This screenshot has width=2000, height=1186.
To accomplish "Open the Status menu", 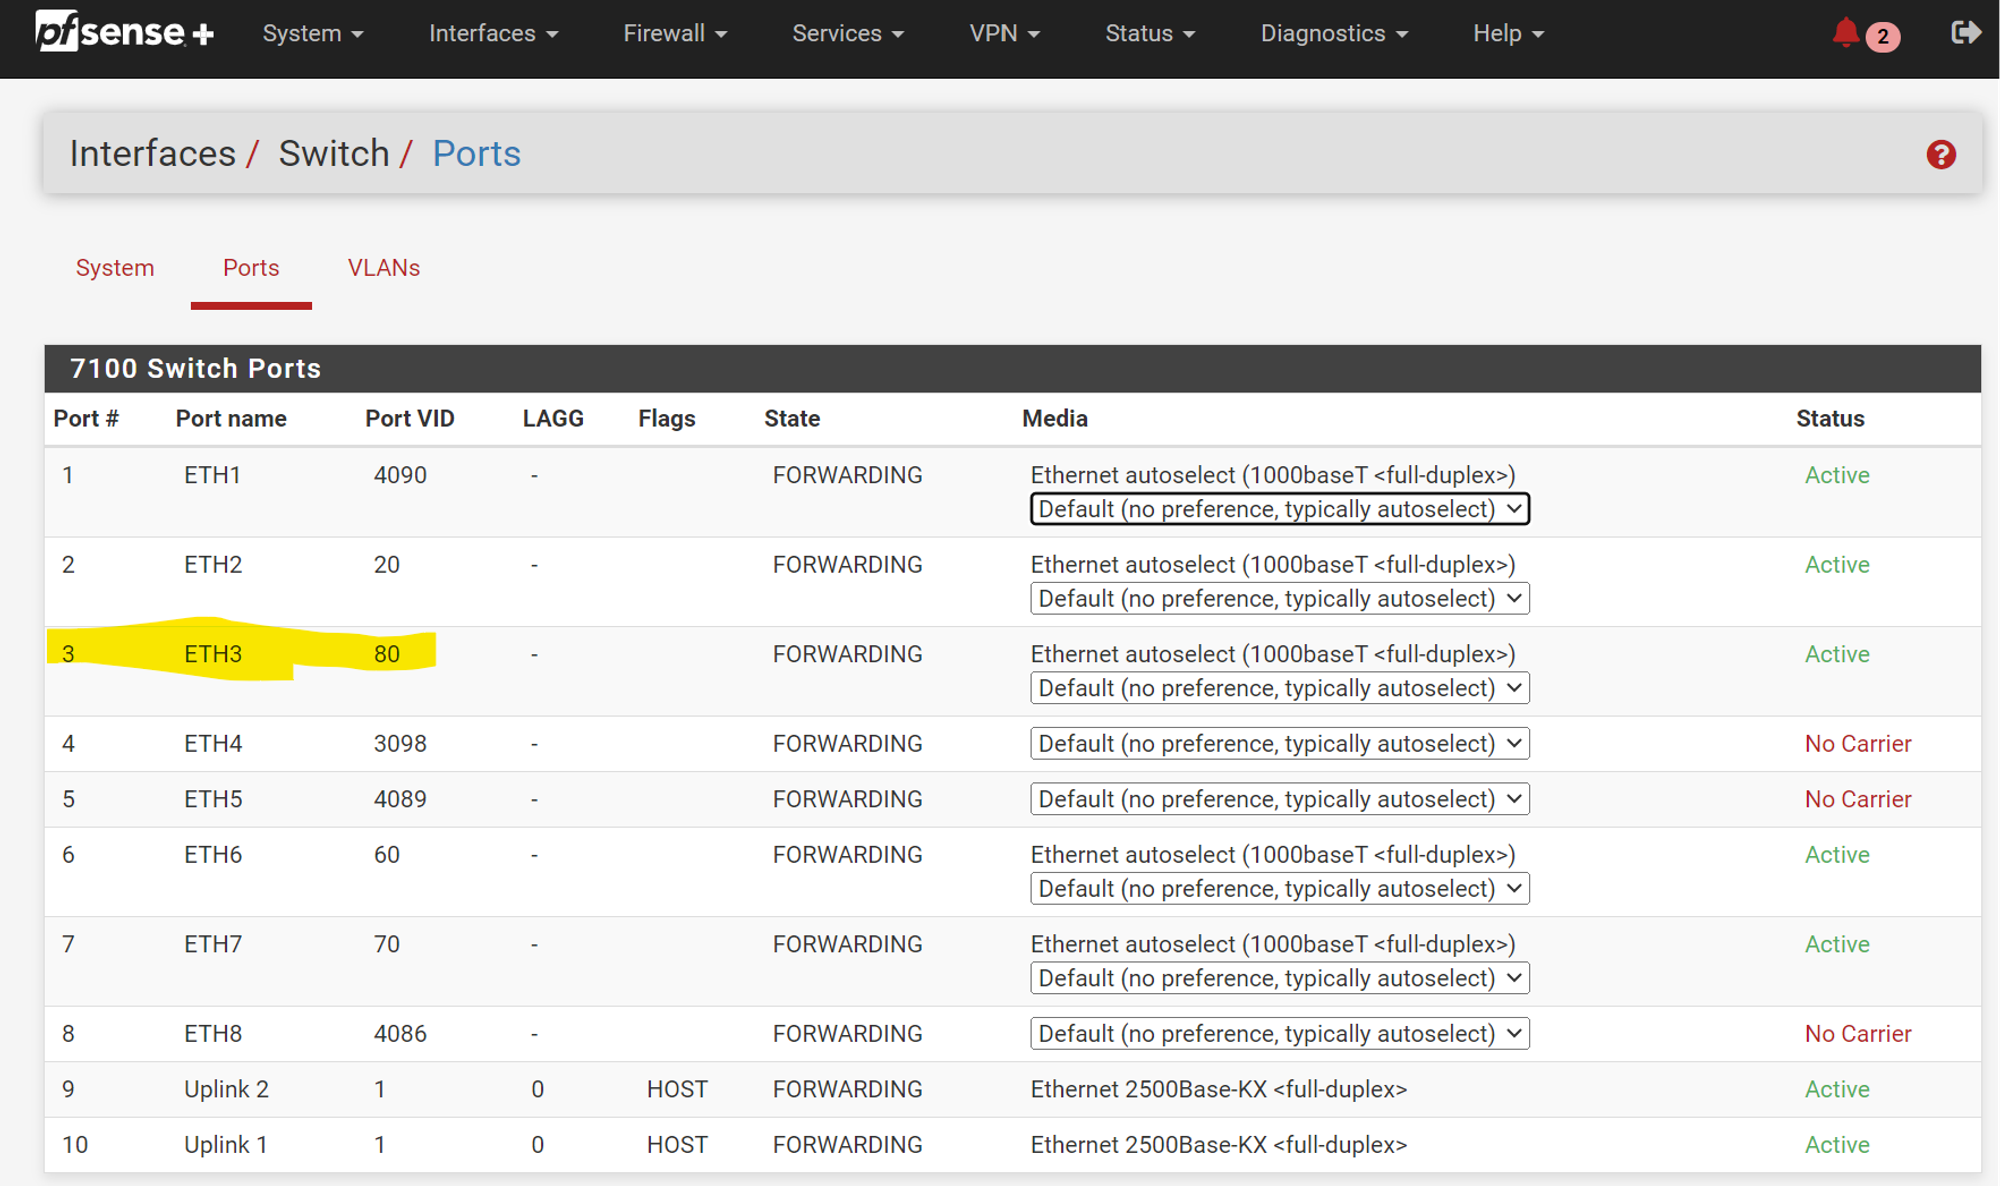I will coord(1150,33).
